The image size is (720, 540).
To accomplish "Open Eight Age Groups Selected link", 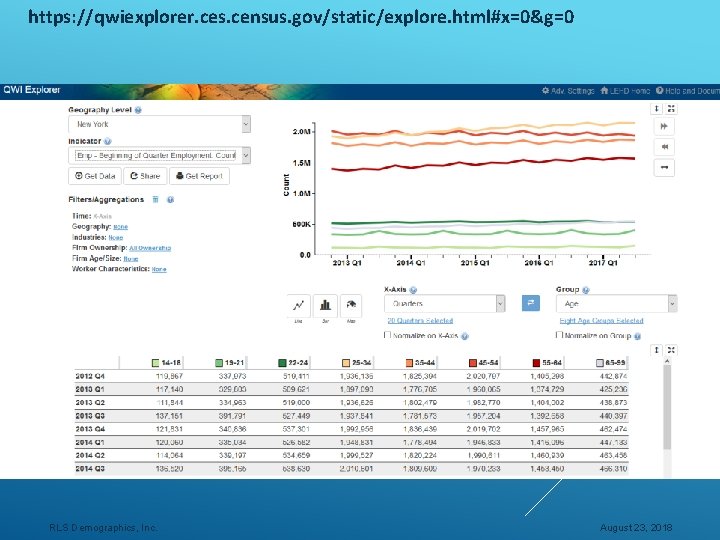I will [602, 321].
